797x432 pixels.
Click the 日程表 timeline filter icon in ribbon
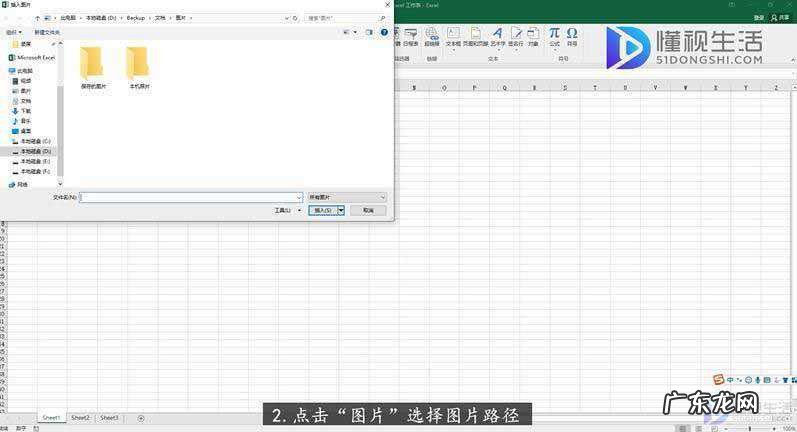point(411,37)
